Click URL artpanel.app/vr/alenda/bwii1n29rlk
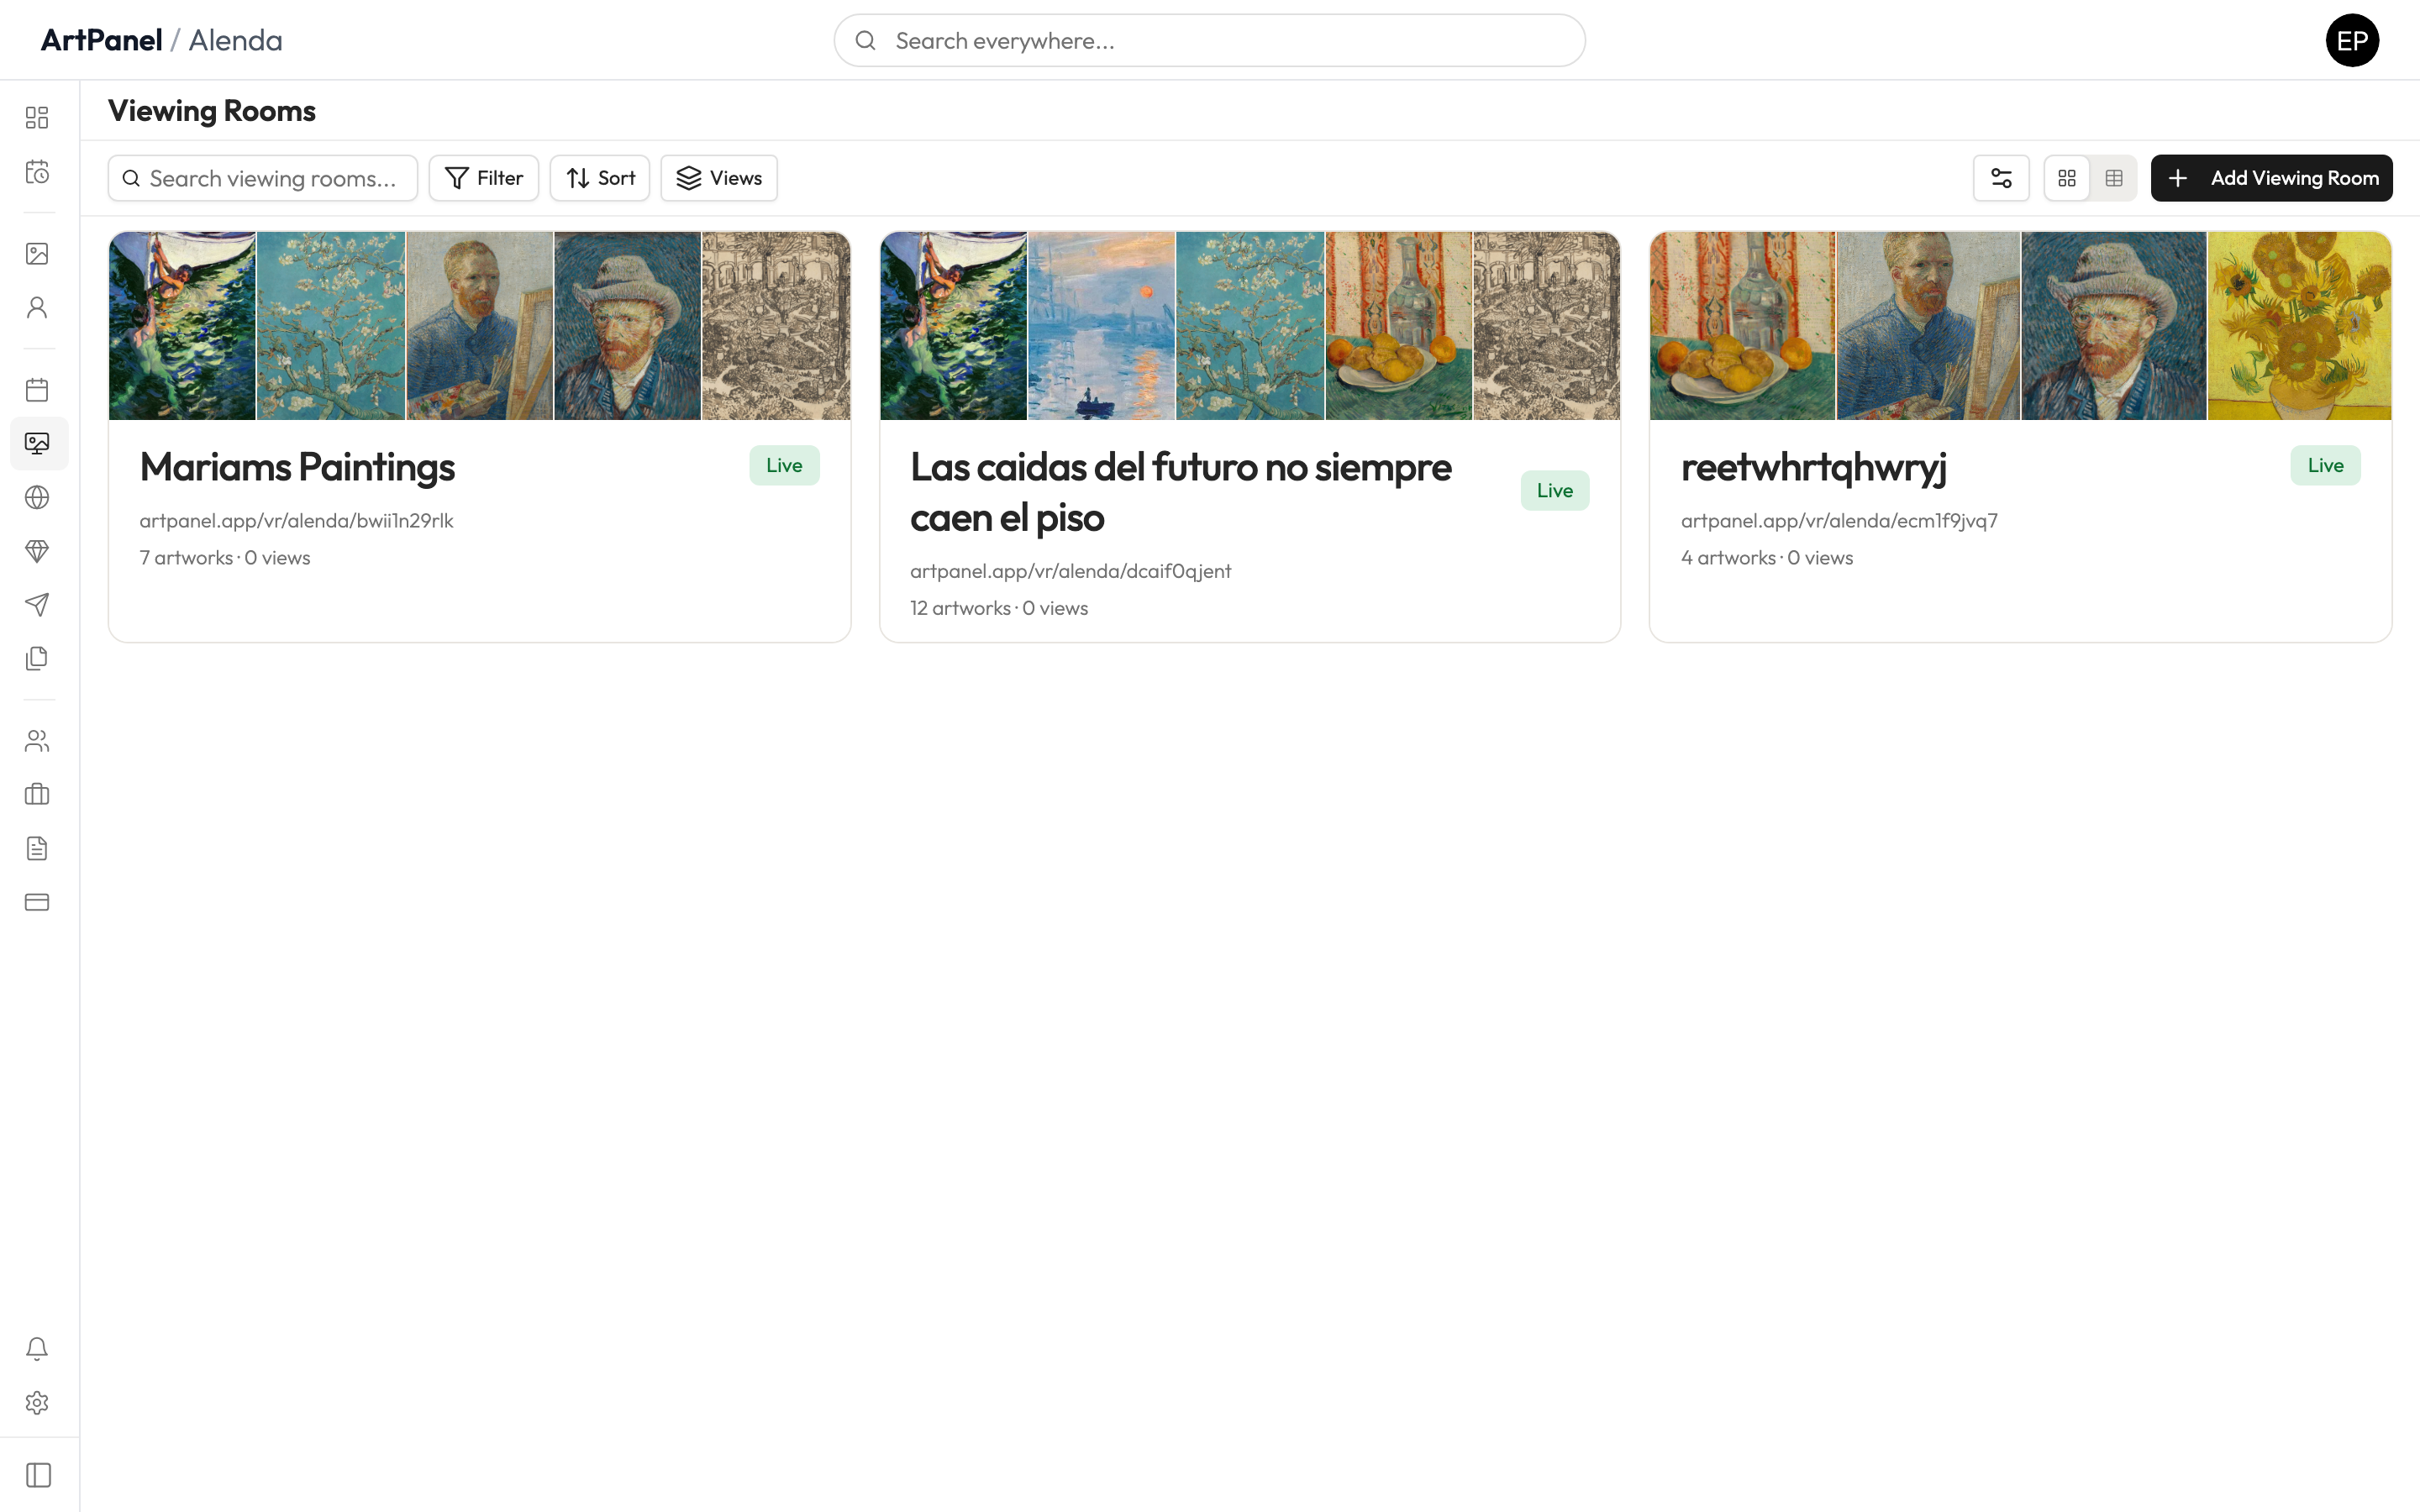Image resolution: width=2420 pixels, height=1512 pixels. pyautogui.click(x=296, y=521)
